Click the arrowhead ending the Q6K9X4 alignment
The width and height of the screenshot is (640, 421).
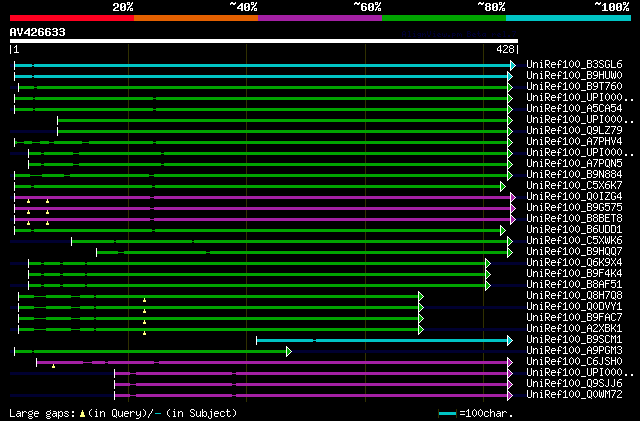tap(488, 263)
